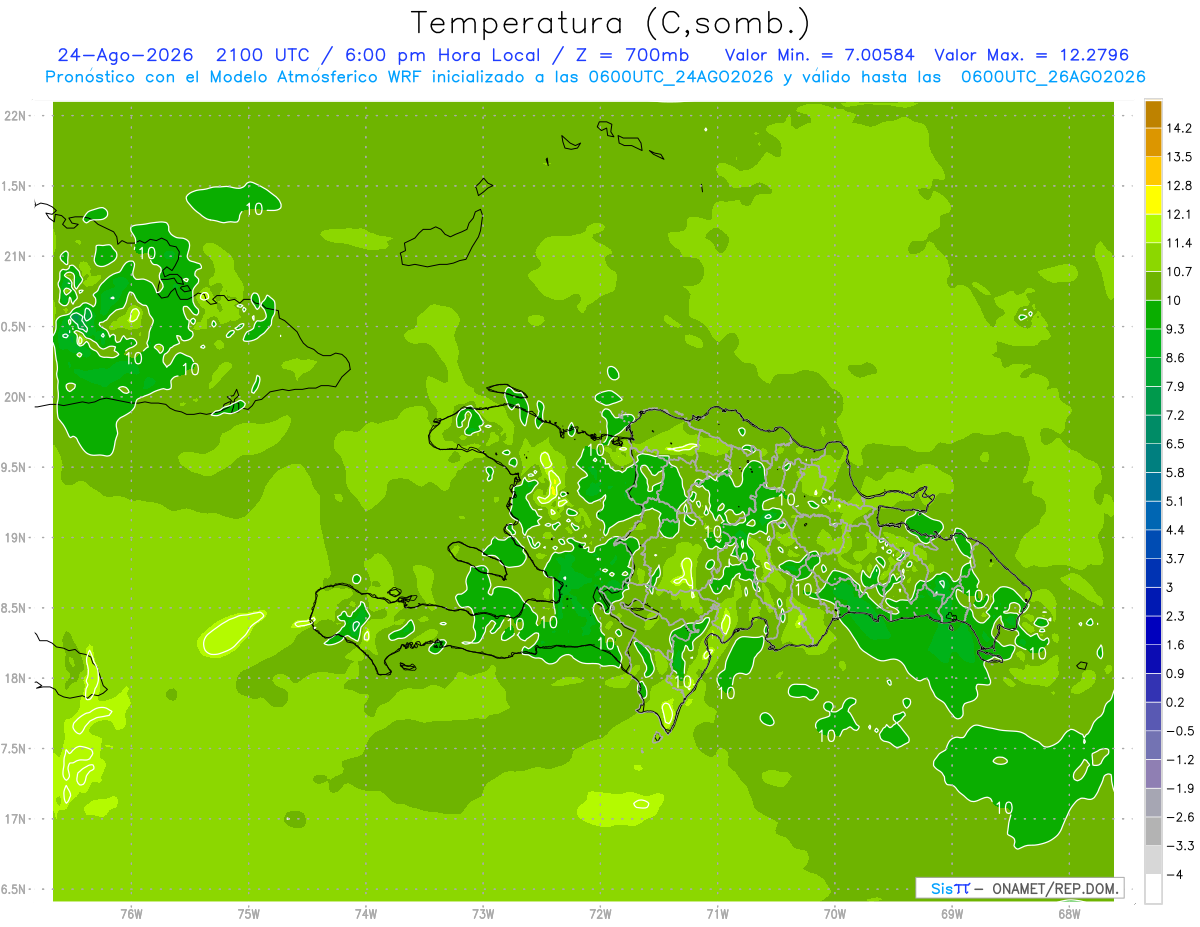Click the longitude label "69W"

point(952,913)
